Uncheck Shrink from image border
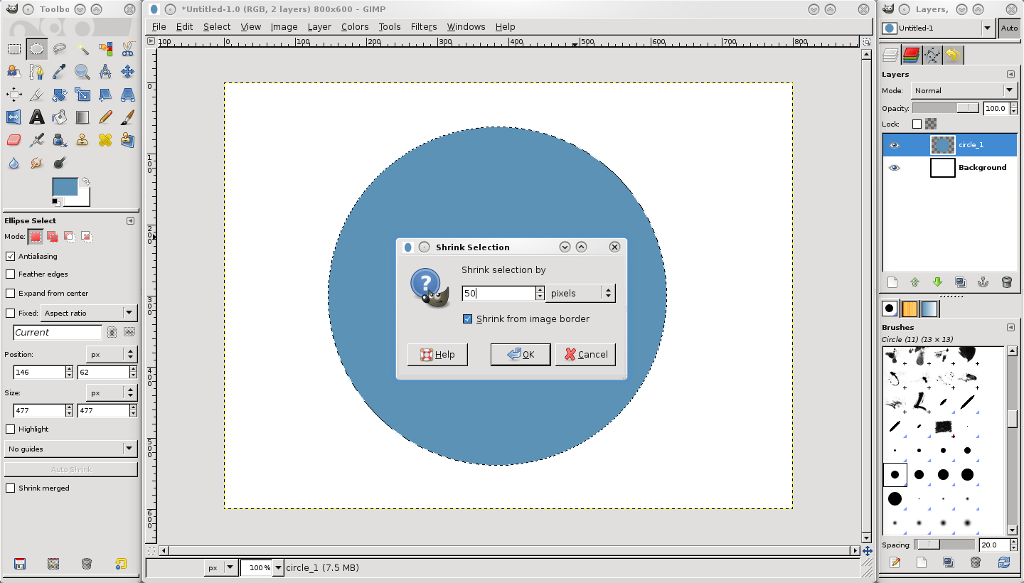1024x583 pixels. [468, 319]
